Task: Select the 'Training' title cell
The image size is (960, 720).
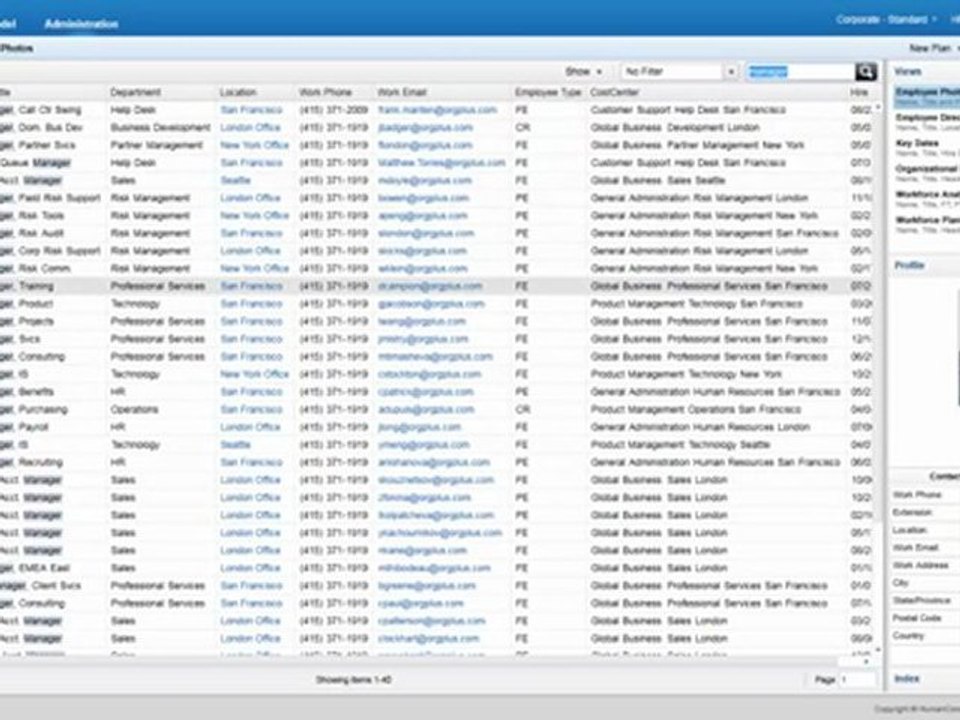Action: pyautogui.click(x=27, y=286)
